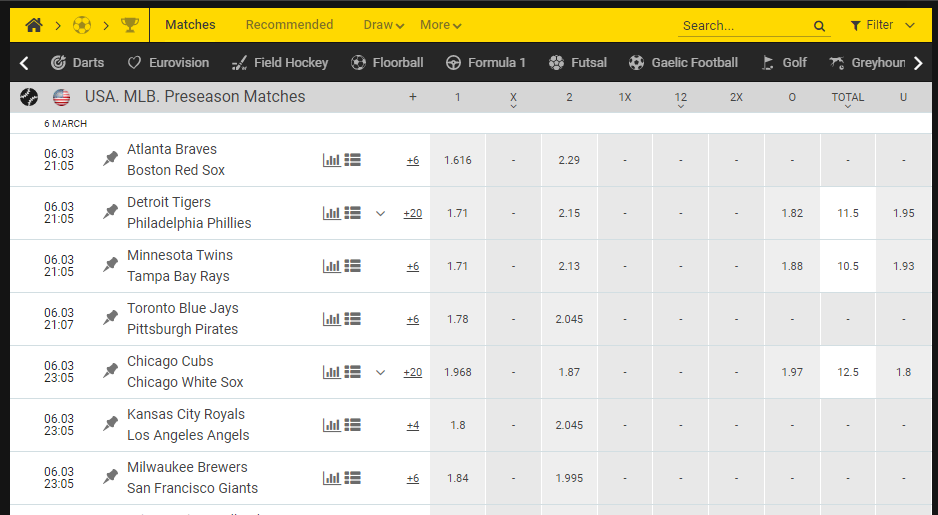Open USA MLB Preseason Matches header
Screen dimensions: 938x515
[x=195, y=97]
